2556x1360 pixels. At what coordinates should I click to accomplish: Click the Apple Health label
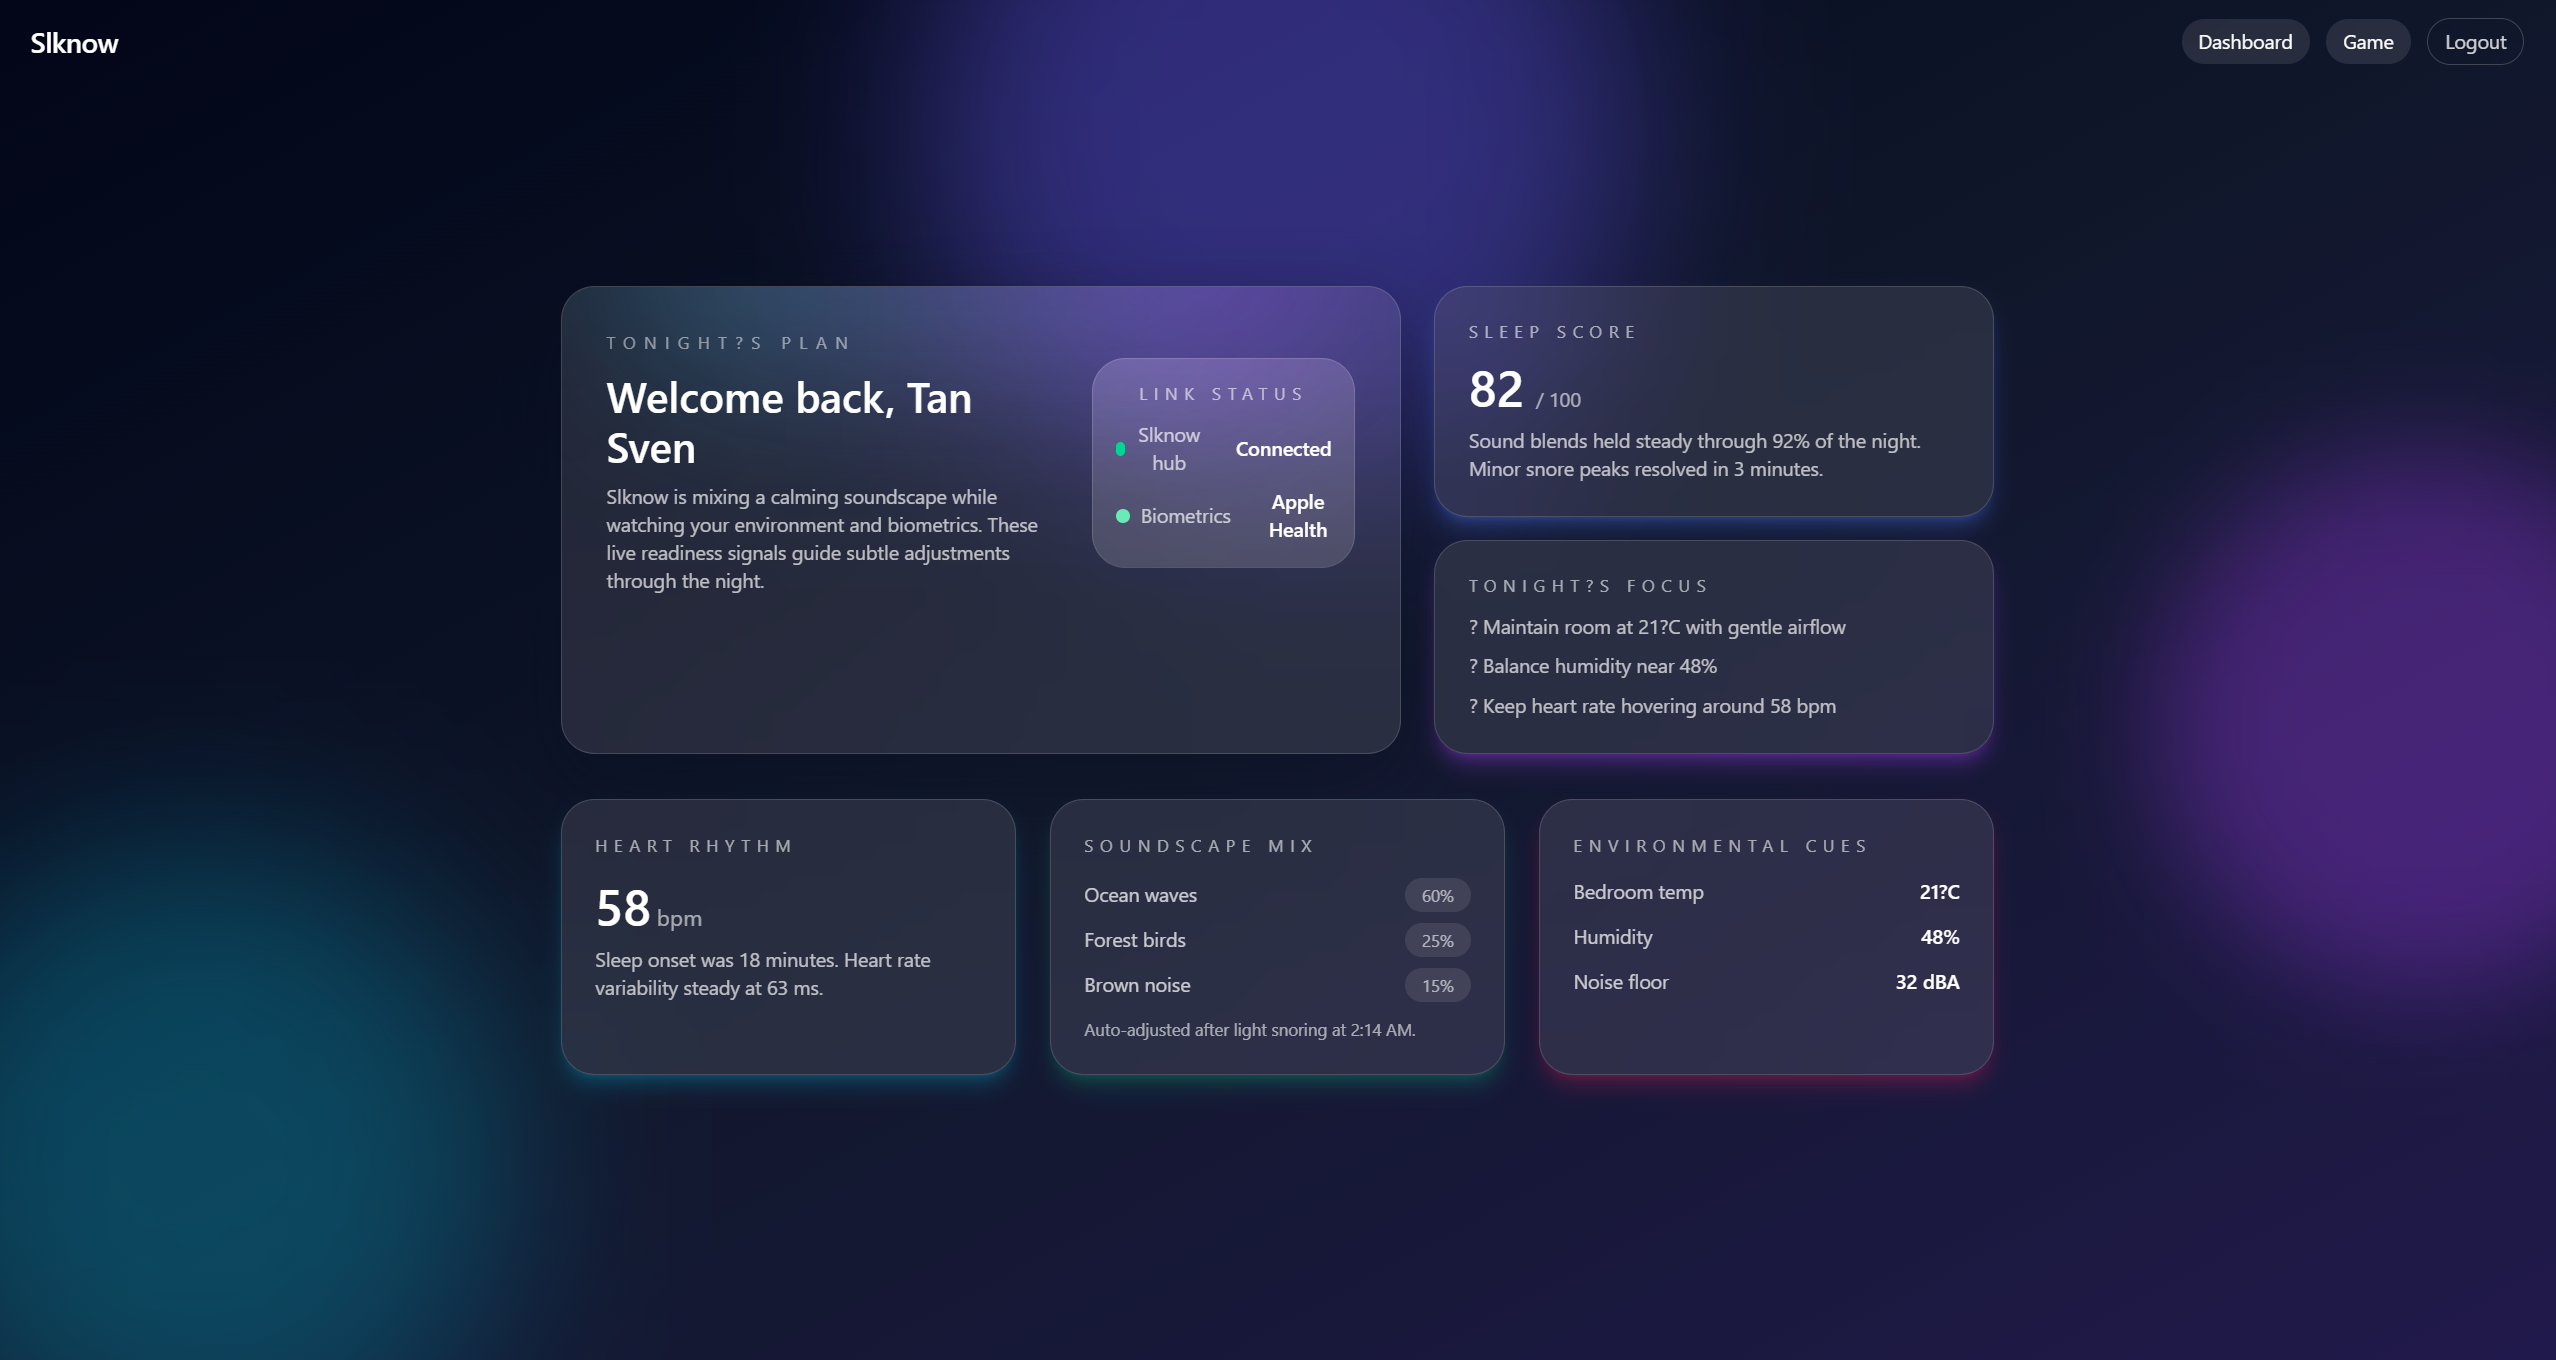coord(1297,516)
